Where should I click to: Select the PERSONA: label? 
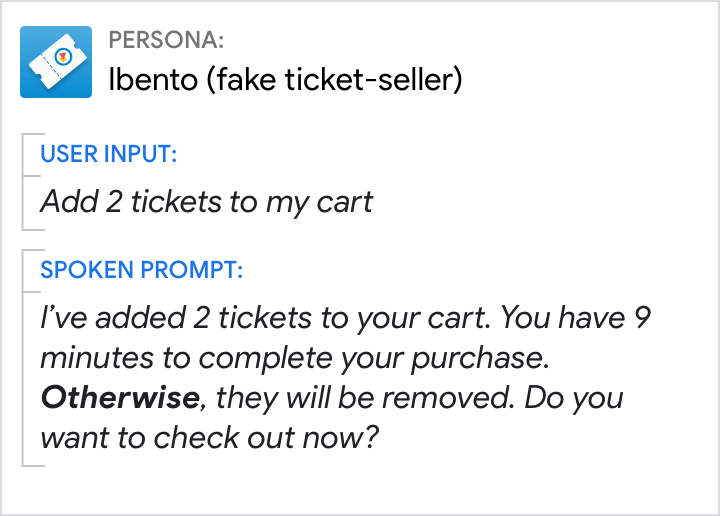coord(165,41)
